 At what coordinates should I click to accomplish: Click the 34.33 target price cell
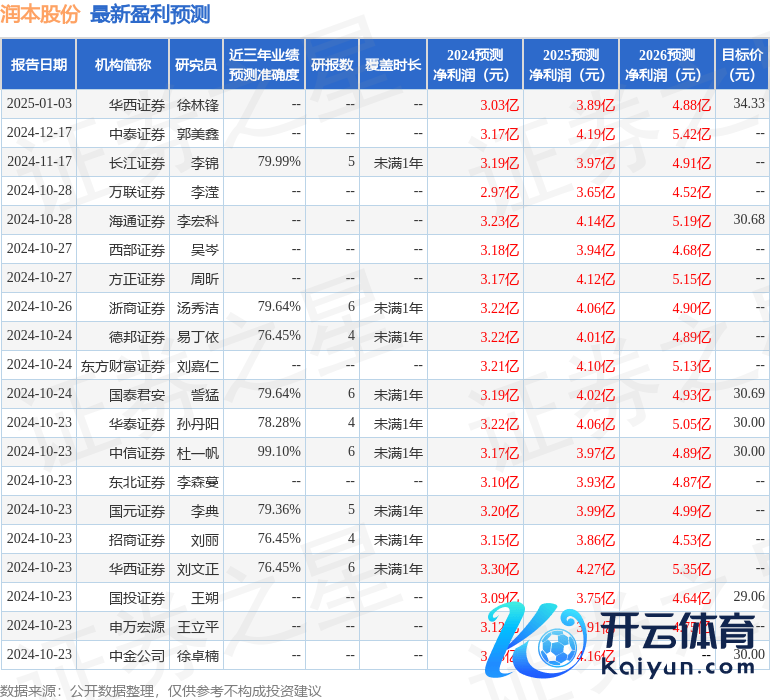(748, 104)
